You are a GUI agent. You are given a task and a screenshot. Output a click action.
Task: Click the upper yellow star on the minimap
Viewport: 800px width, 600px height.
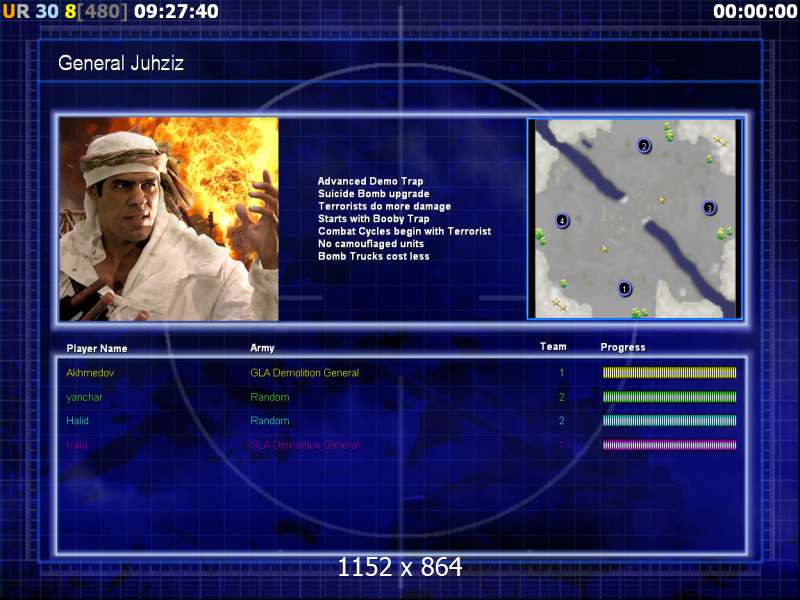point(661,201)
